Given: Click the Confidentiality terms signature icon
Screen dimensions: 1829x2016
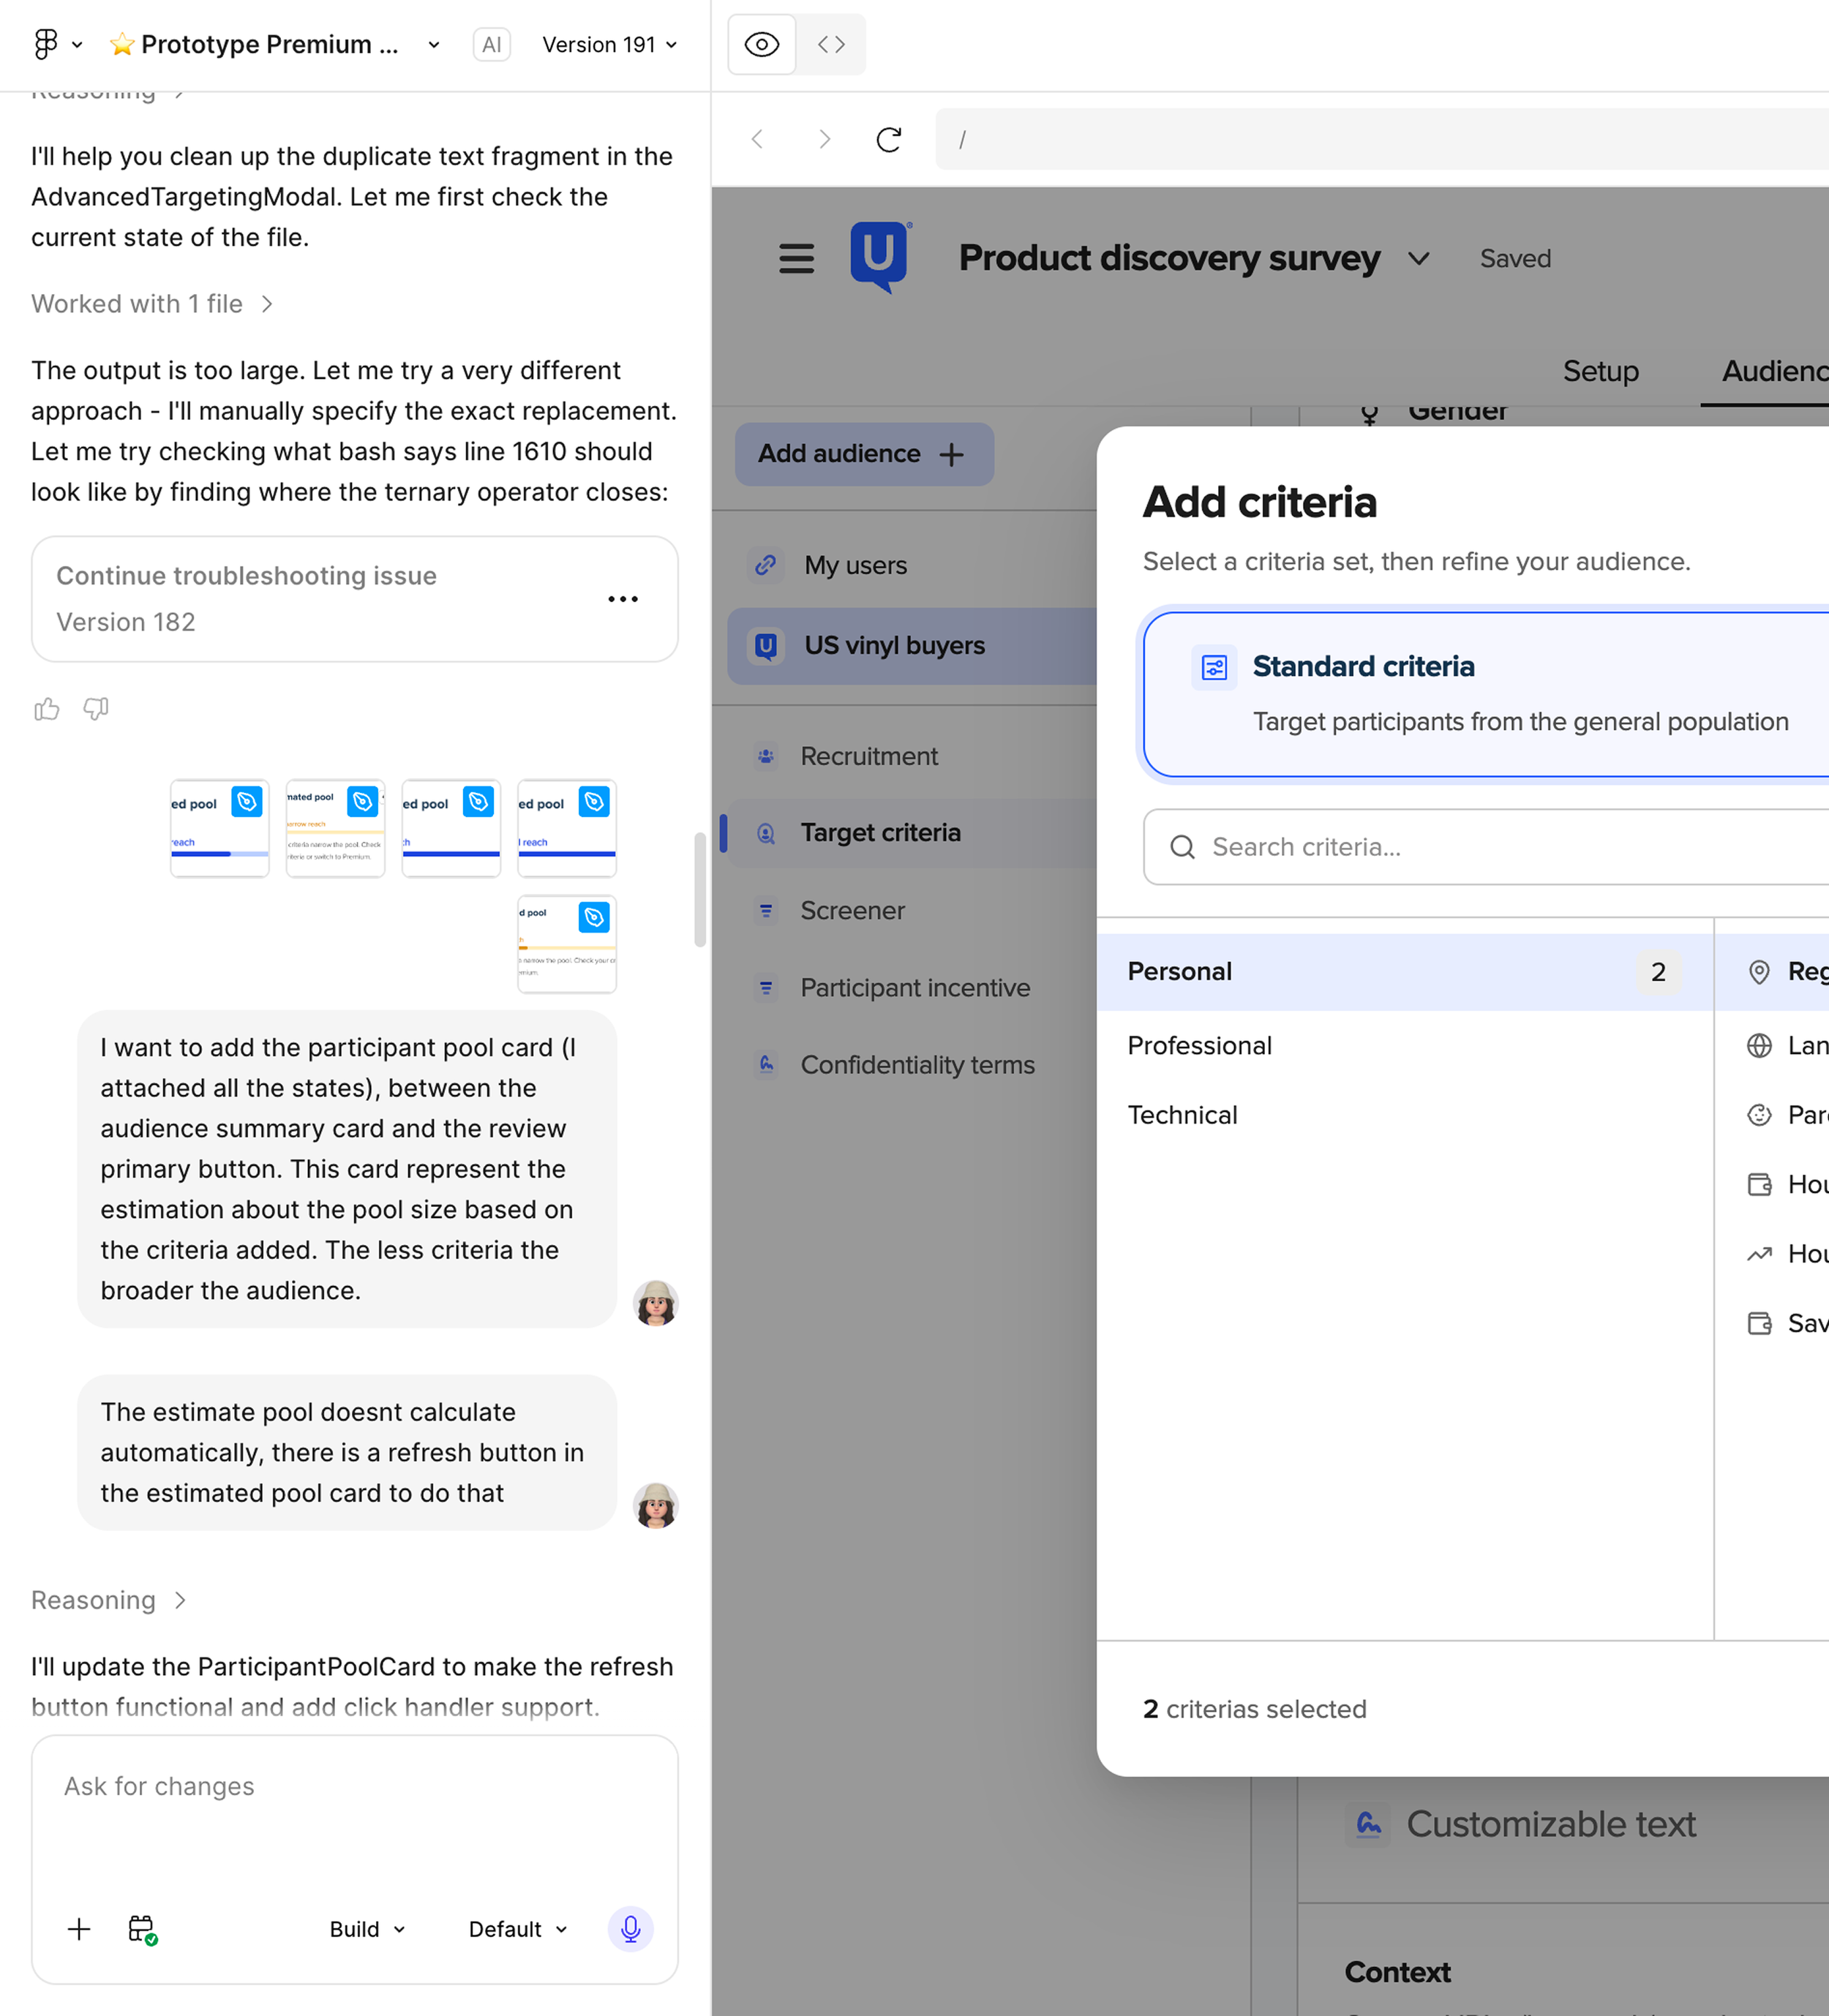Looking at the screenshot, I should tap(765, 1065).
